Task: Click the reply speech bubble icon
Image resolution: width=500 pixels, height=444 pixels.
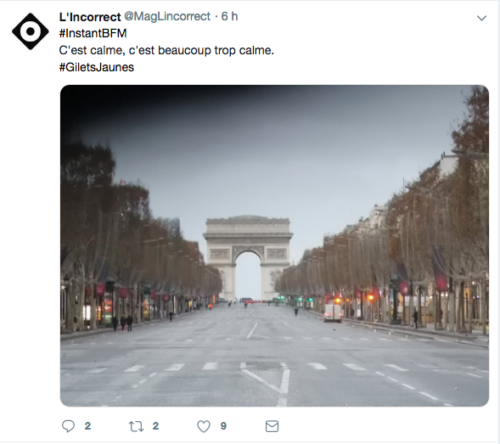Action: click(x=68, y=426)
